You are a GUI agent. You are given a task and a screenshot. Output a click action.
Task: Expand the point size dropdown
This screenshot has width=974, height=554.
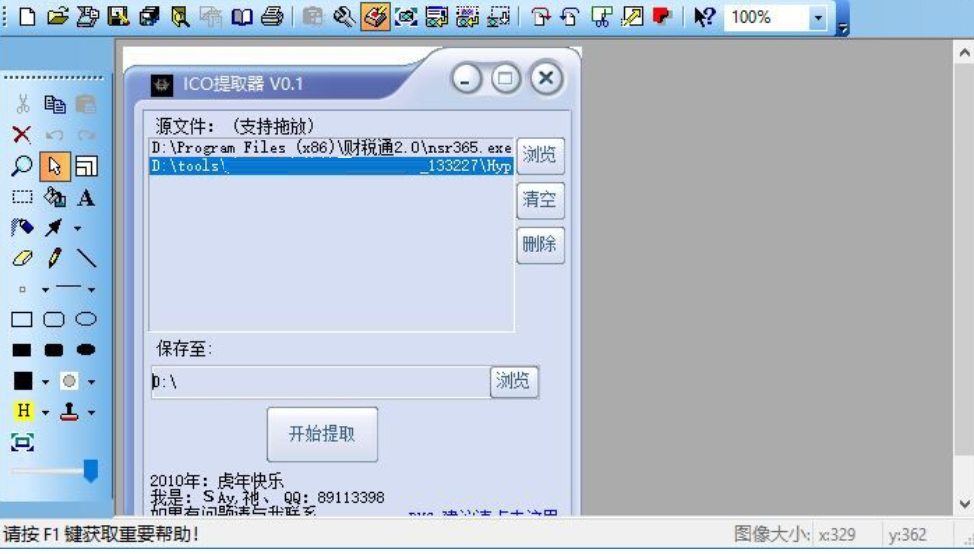(45, 289)
